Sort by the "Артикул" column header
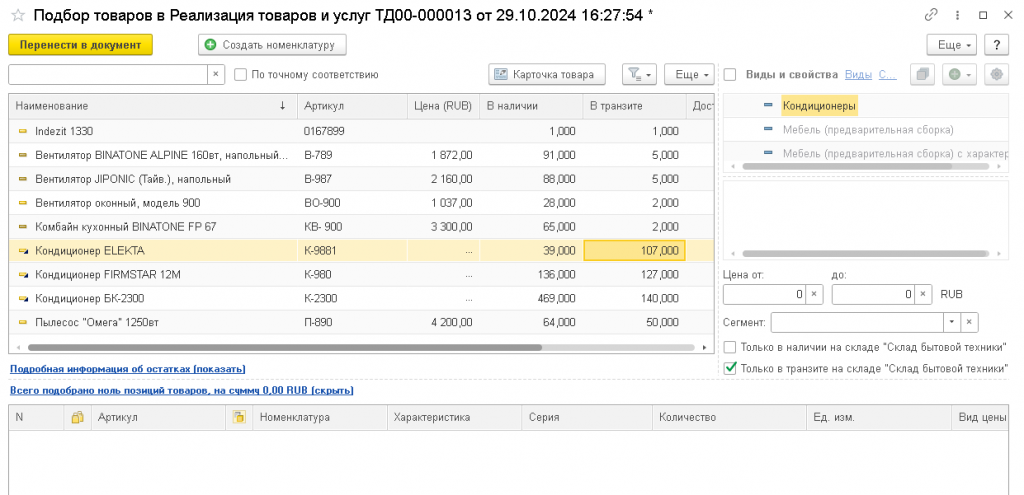Image resolution: width=1024 pixels, height=495 pixels. click(352, 106)
